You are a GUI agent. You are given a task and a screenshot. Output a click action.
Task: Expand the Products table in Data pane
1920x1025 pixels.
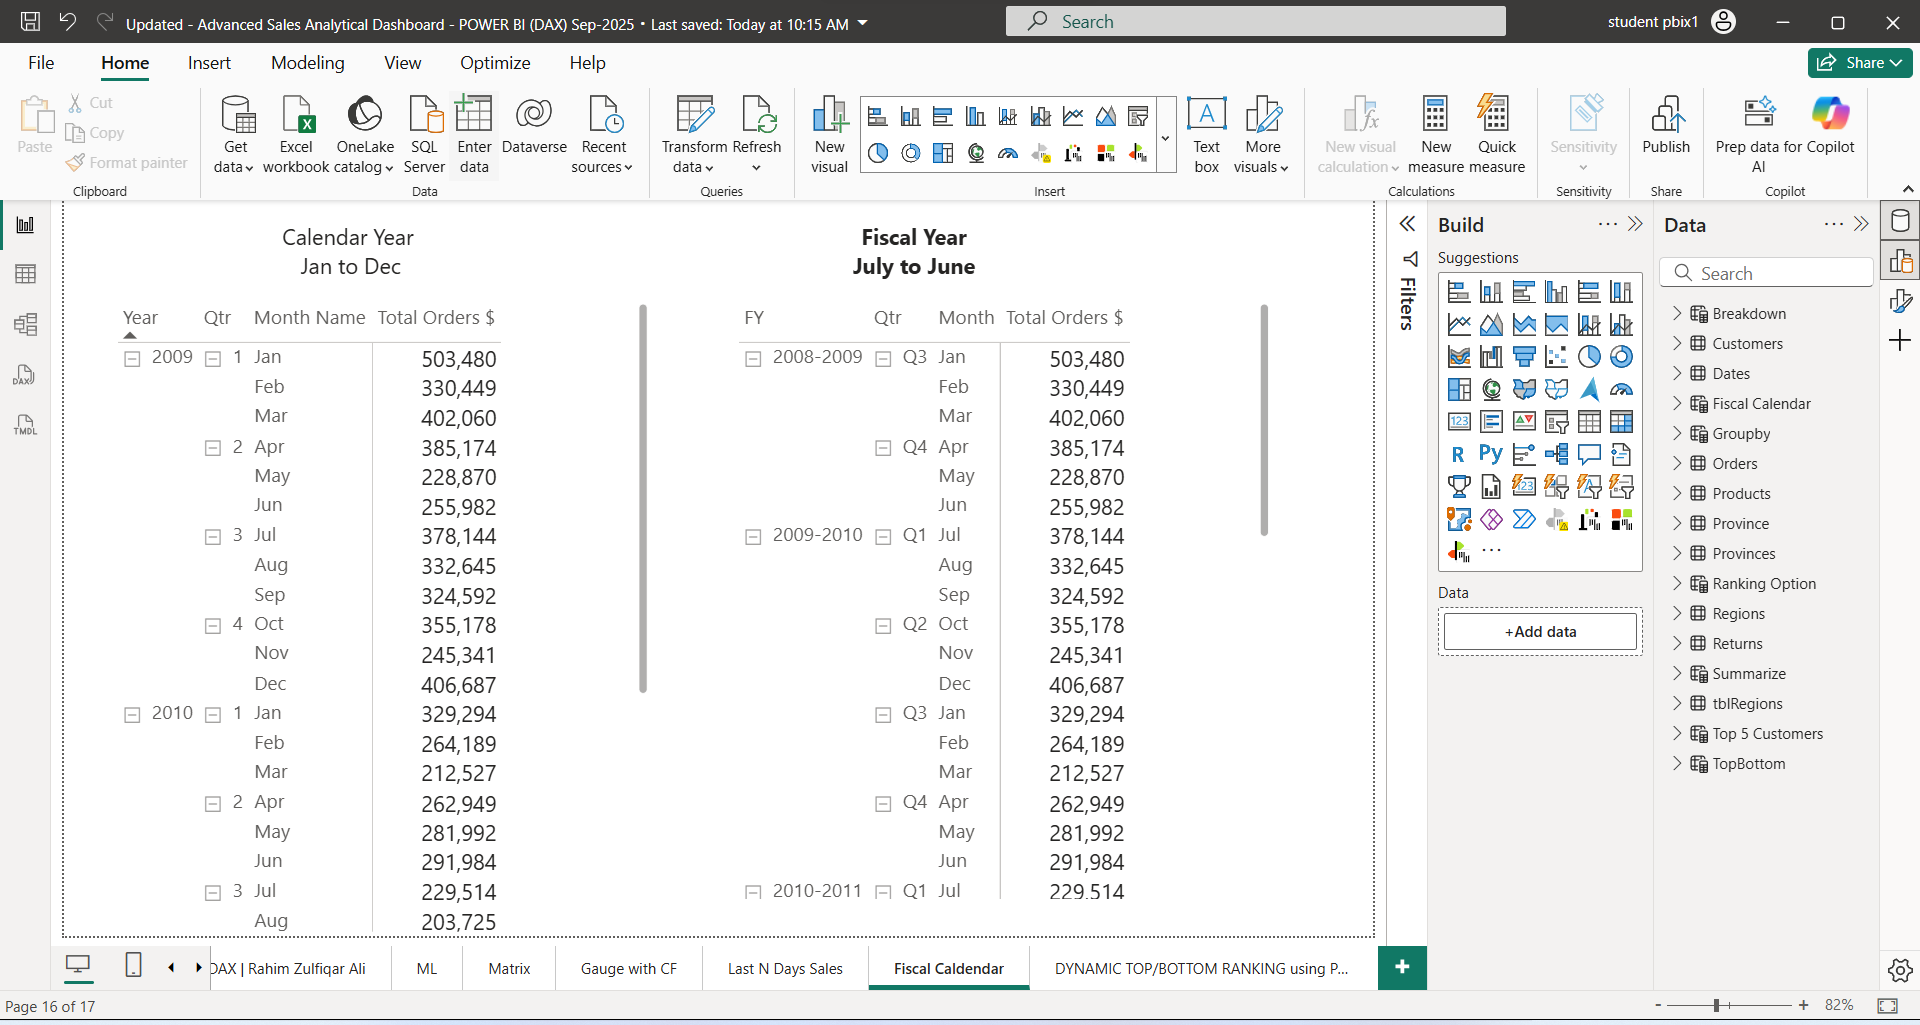(x=1679, y=493)
